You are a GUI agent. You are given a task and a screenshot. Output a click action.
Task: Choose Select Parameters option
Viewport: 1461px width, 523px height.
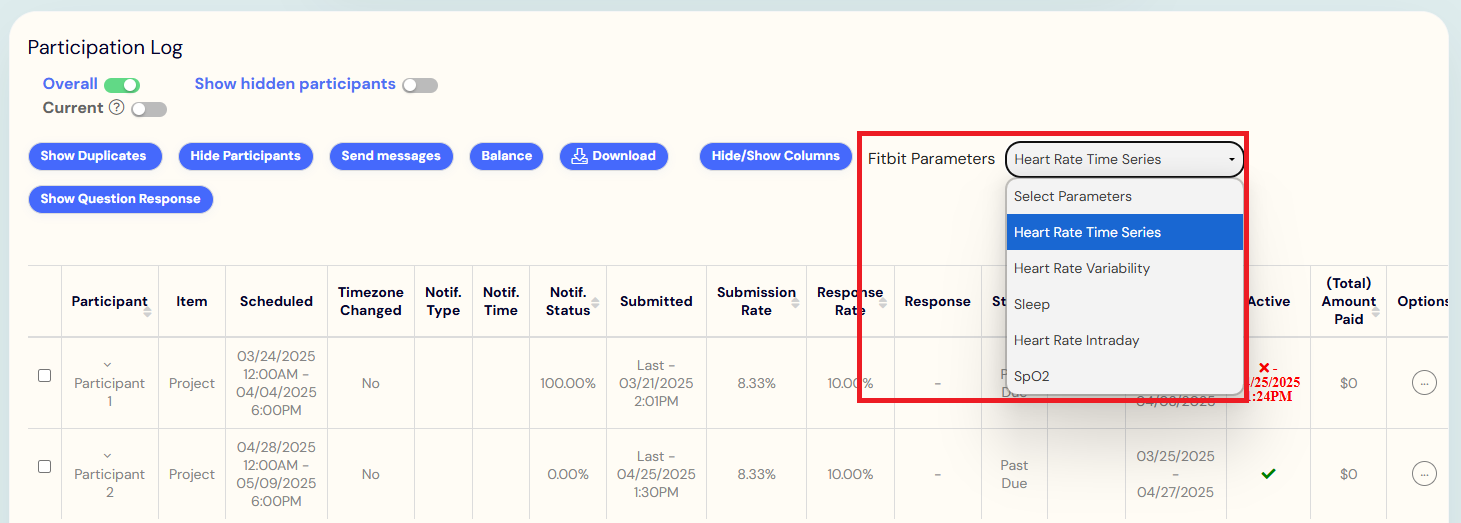click(x=1124, y=196)
